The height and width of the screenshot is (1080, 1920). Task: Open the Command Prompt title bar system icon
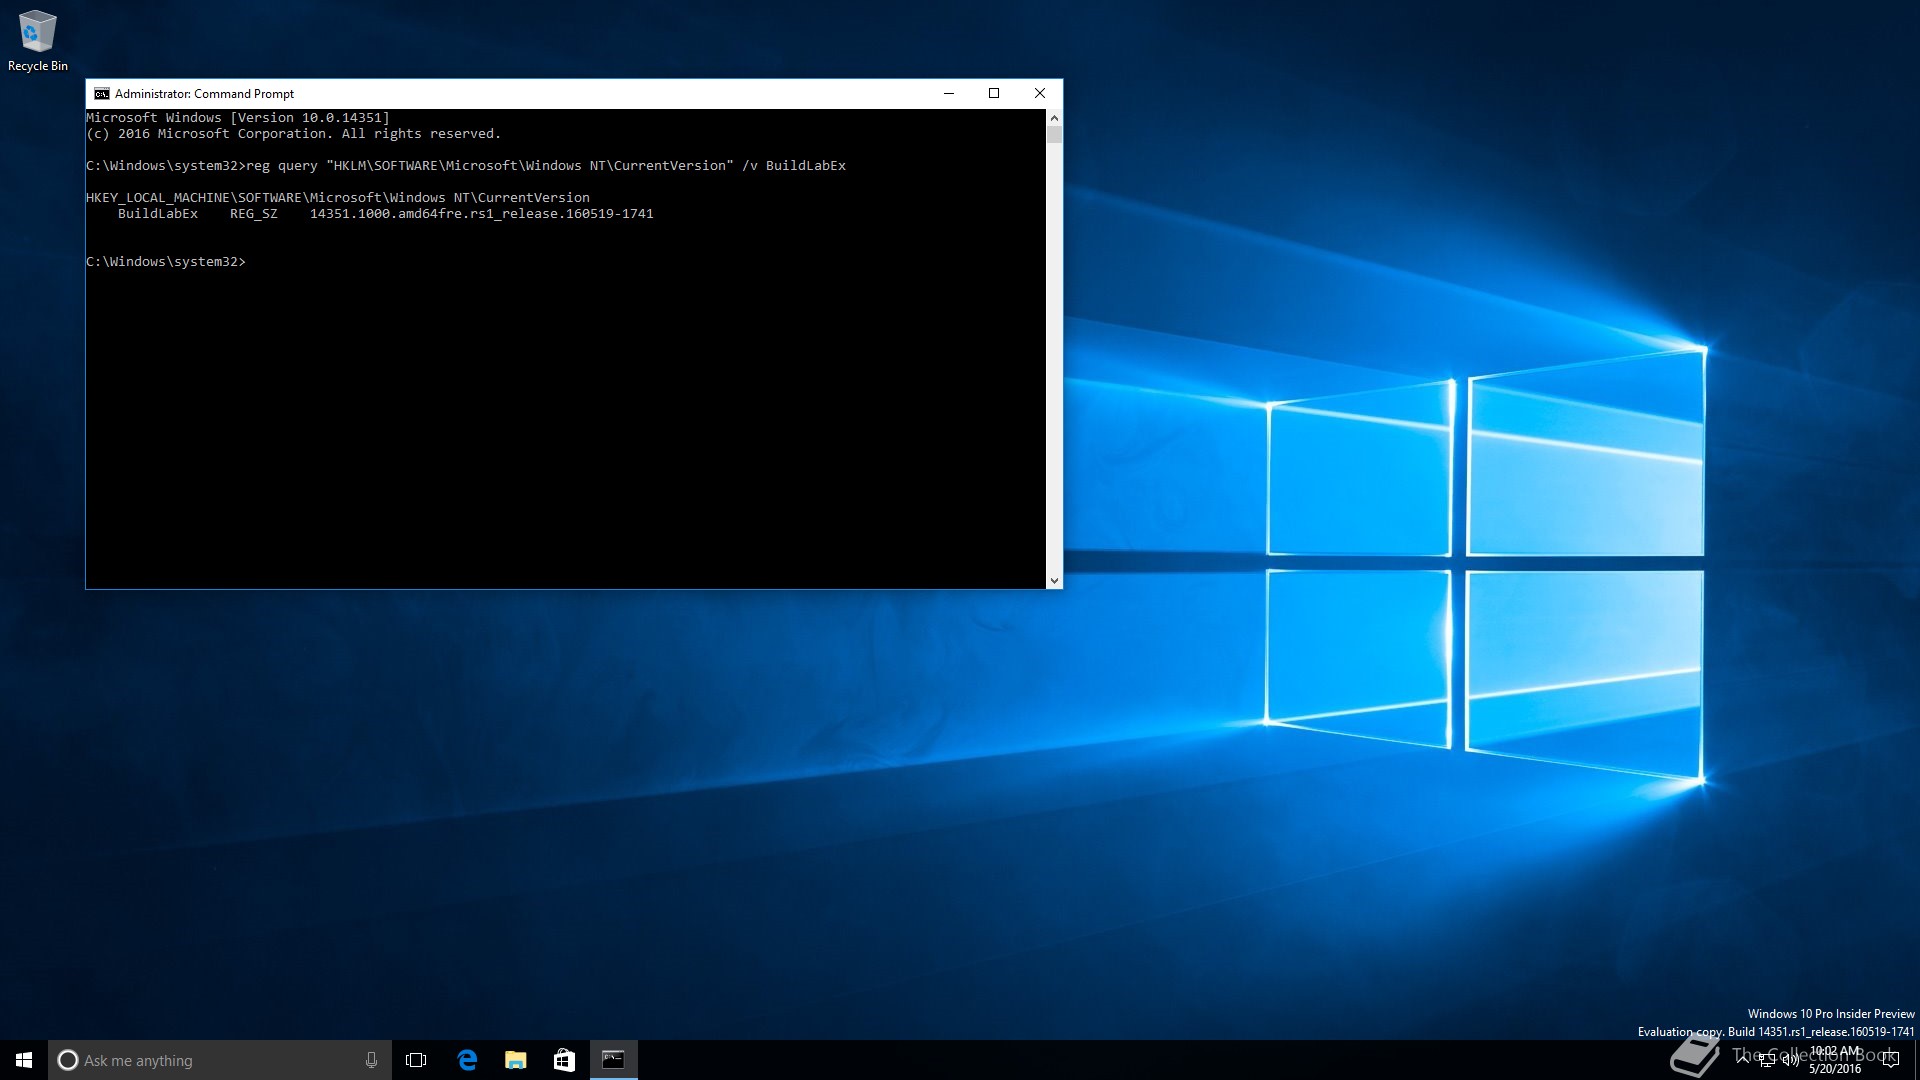pyautogui.click(x=101, y=94)
